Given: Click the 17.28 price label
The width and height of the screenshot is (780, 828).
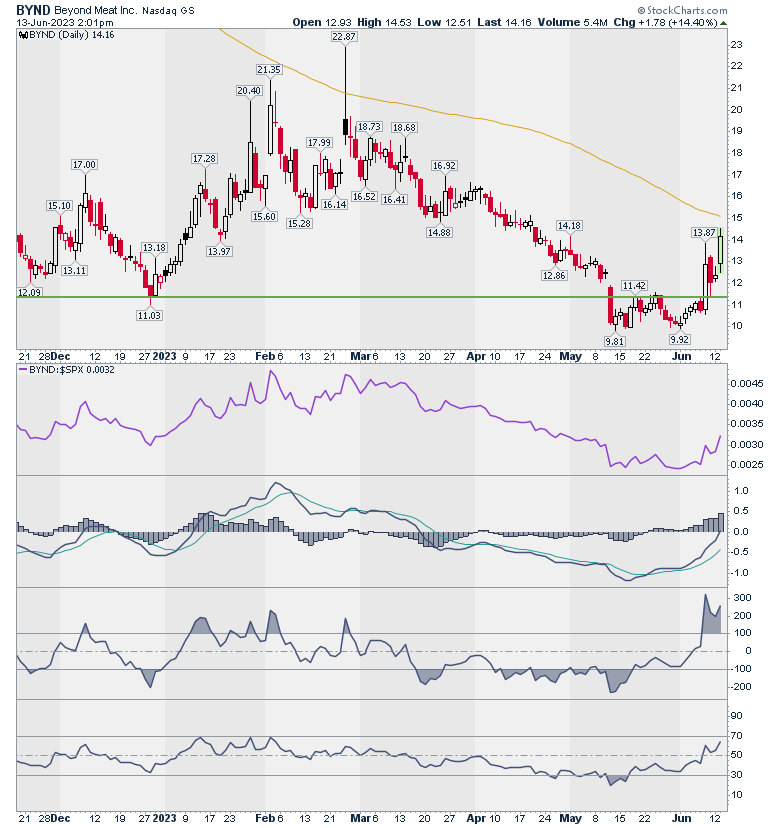Looking at the screenshot, I should point(204,158).
